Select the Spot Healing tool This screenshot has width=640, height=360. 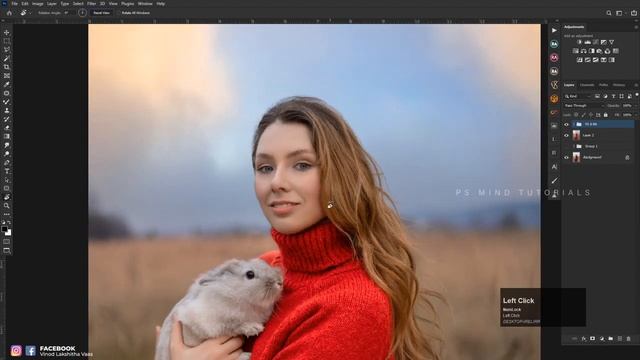pos(7,93)
